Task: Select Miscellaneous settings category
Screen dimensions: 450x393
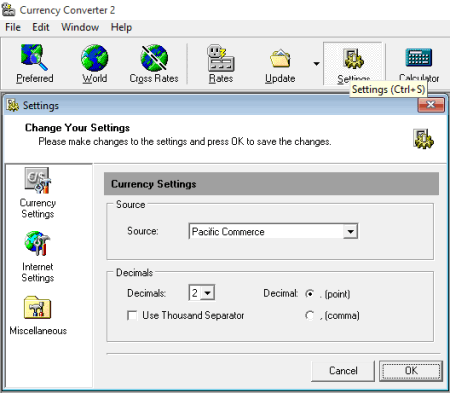Action: tap(38, 316)
